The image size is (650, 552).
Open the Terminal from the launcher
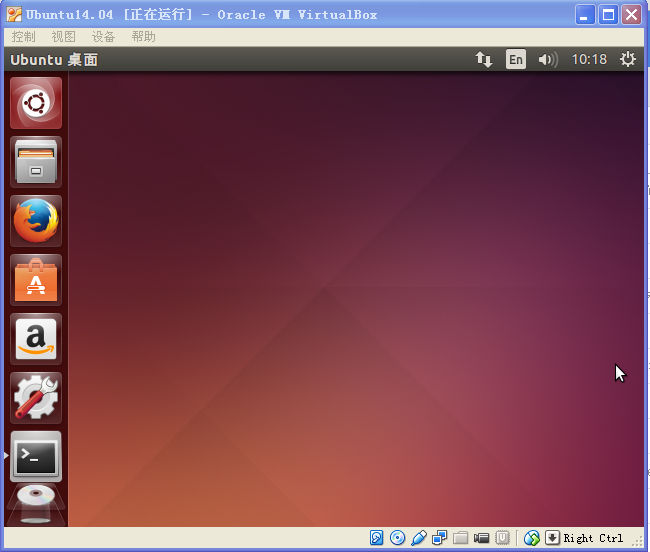pyautogui.click(x=36, y=456)
